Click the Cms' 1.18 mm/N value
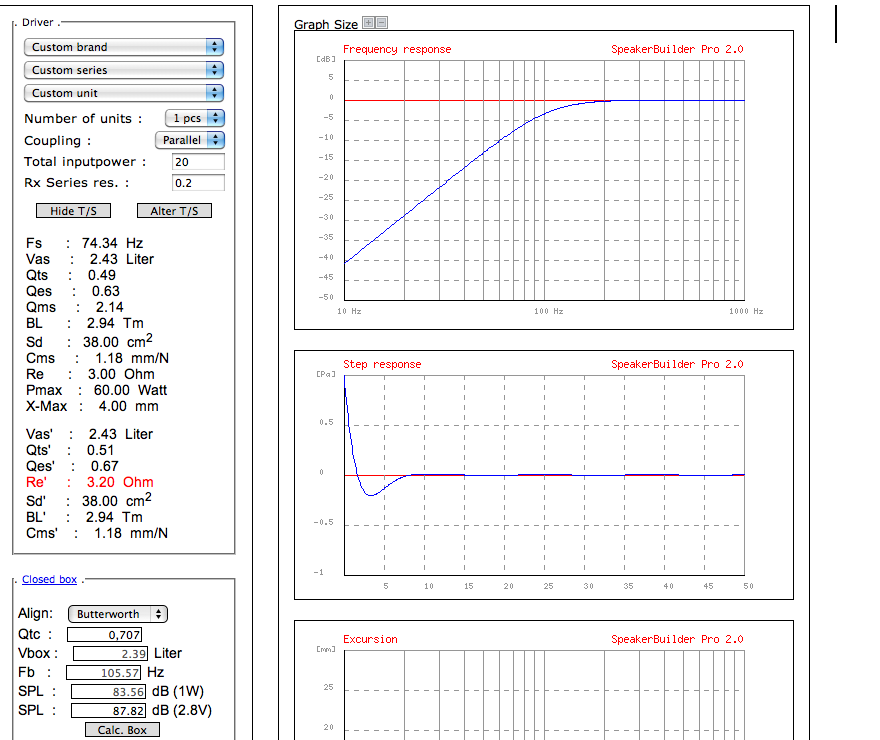The width and height of the screenshot is (880, 740). pos(97,534)
